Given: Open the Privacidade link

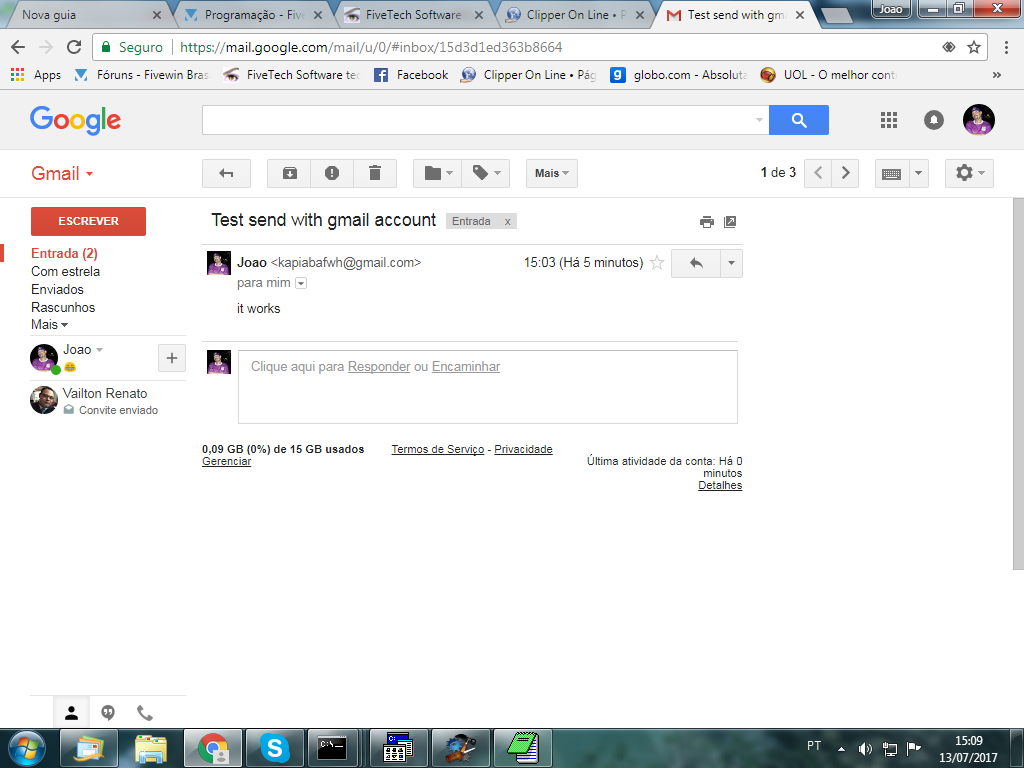Looking at the screenshot, I should (523, 449).
